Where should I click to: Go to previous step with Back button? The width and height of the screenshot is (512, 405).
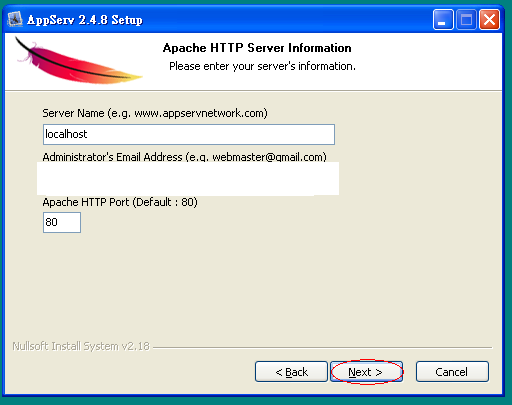291,372
